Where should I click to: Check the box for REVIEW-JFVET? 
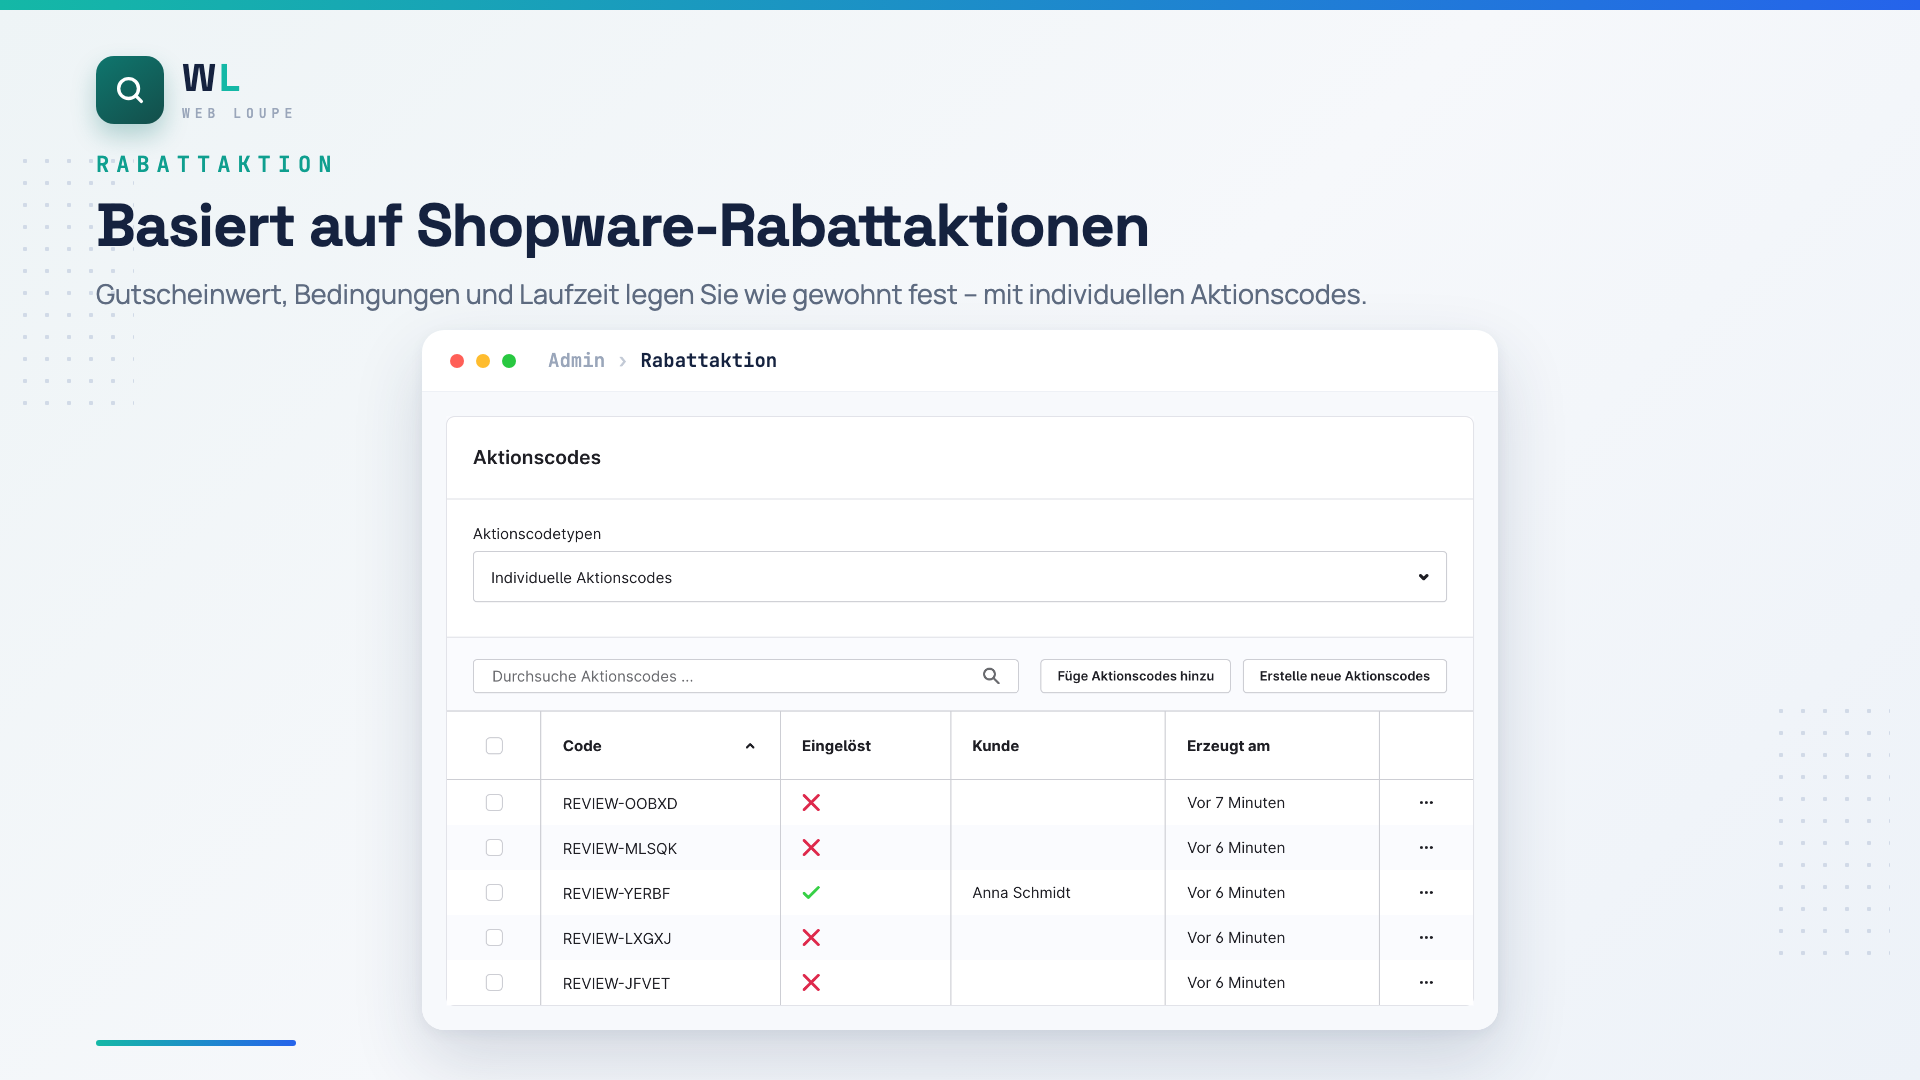click(494, 983)
